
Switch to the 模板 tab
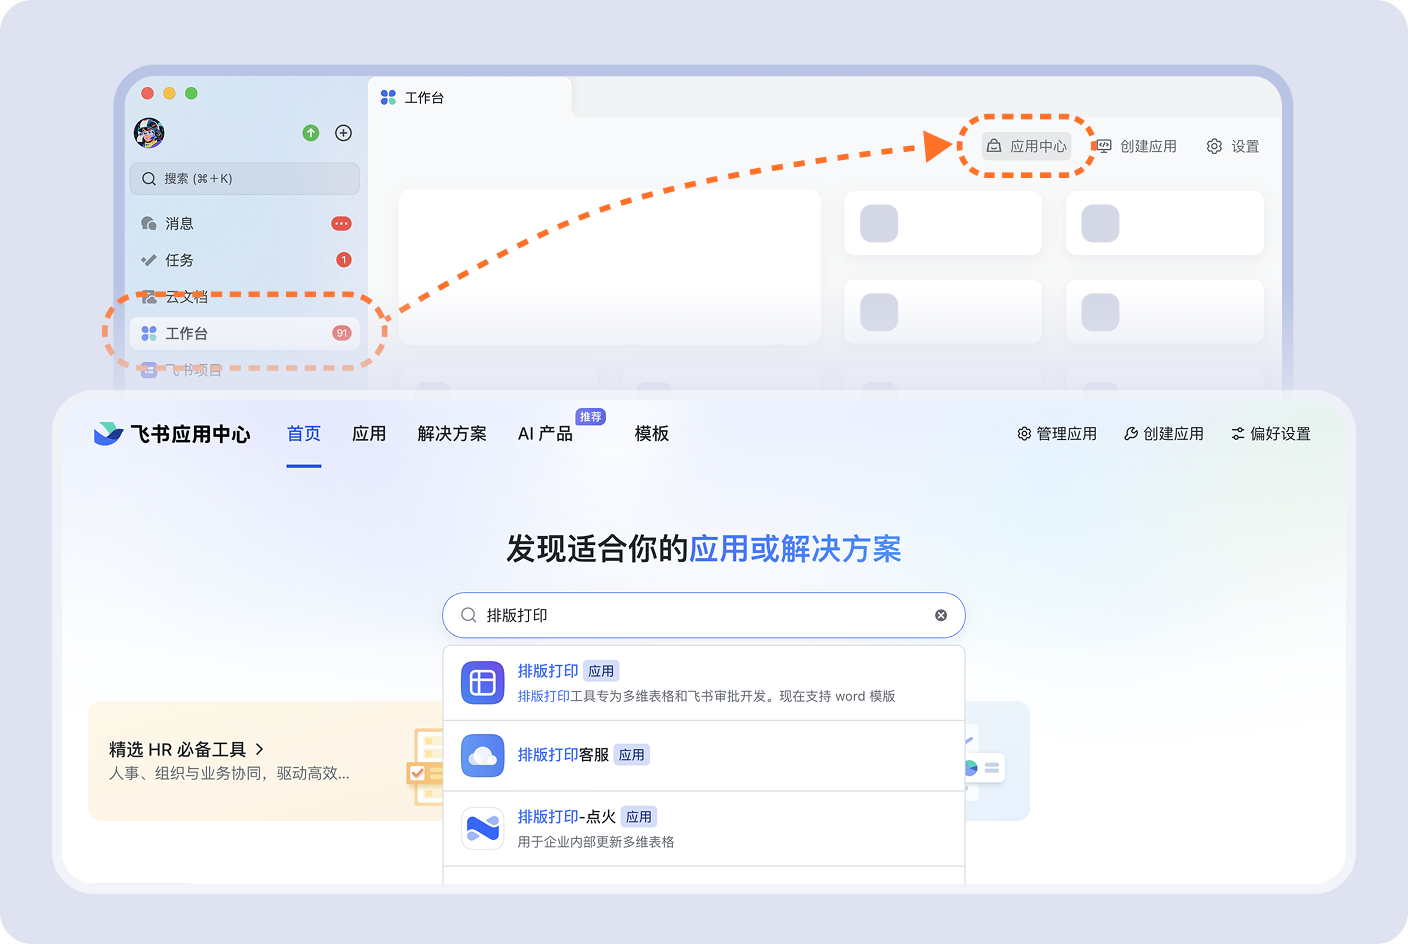[x=651, y=433]
